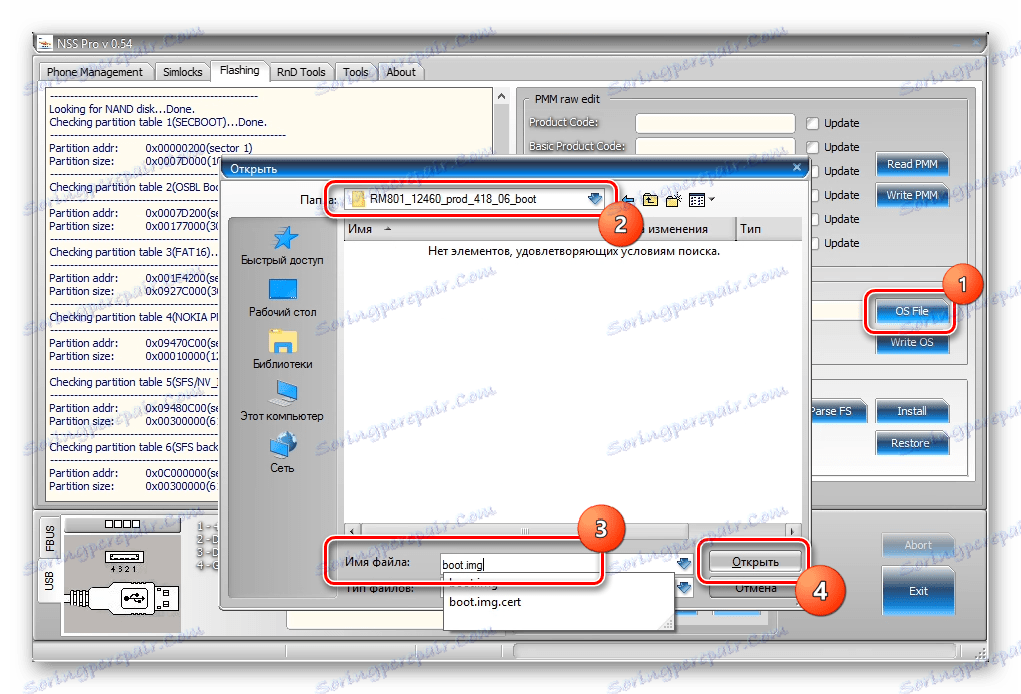
Task: Select This PC (Этот компьютер) in sidebar
Action: (283, 401)
